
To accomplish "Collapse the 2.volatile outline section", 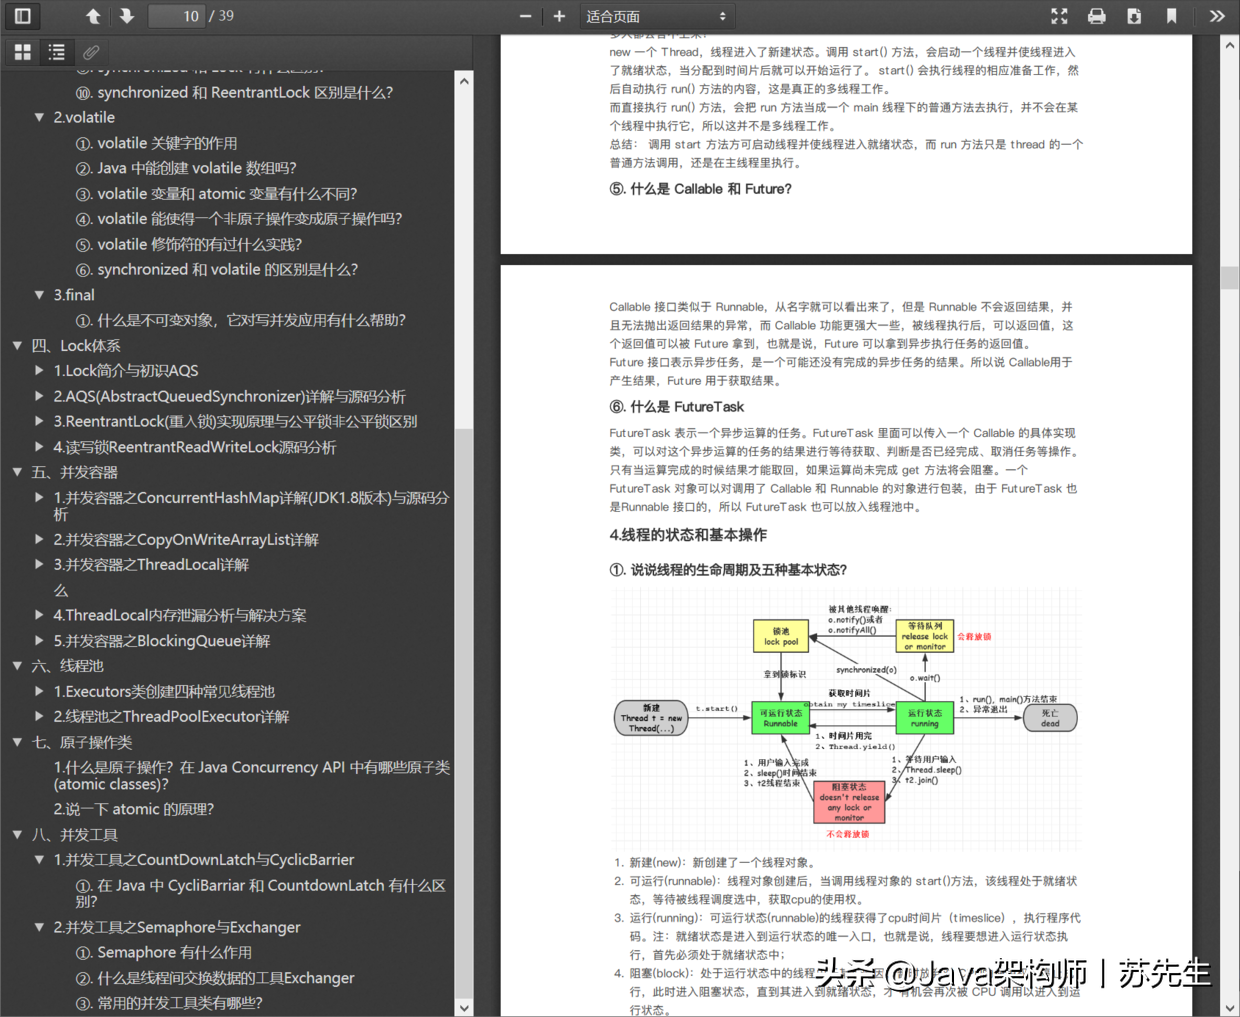I will (x=38, y=117).
